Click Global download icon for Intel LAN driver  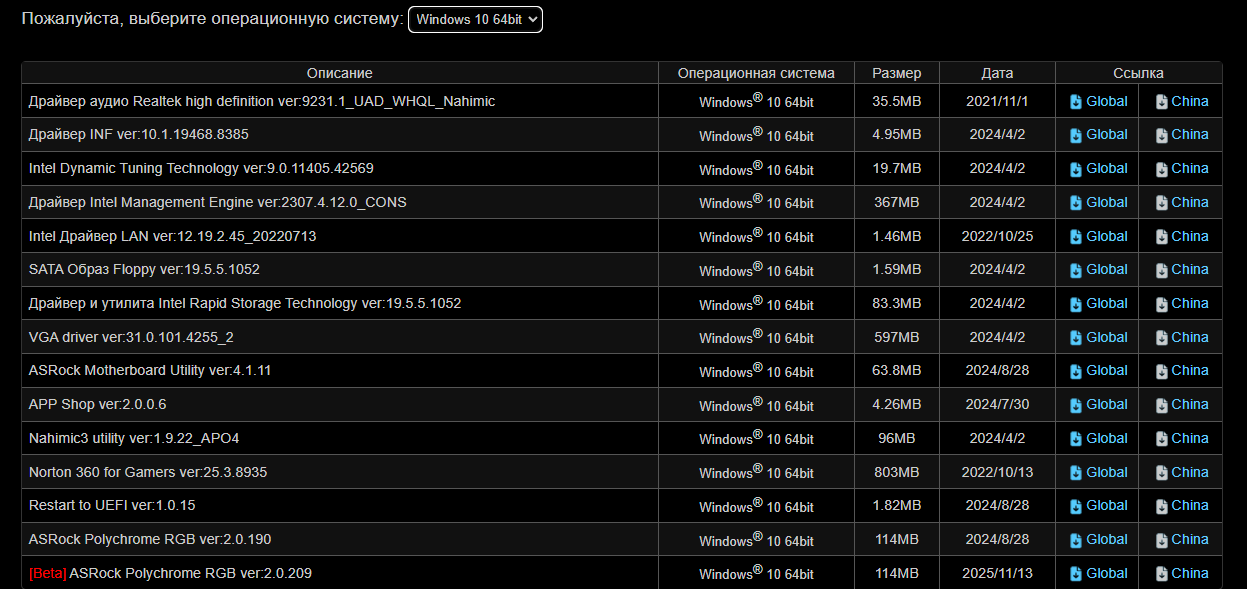(x=1076, y=237)
